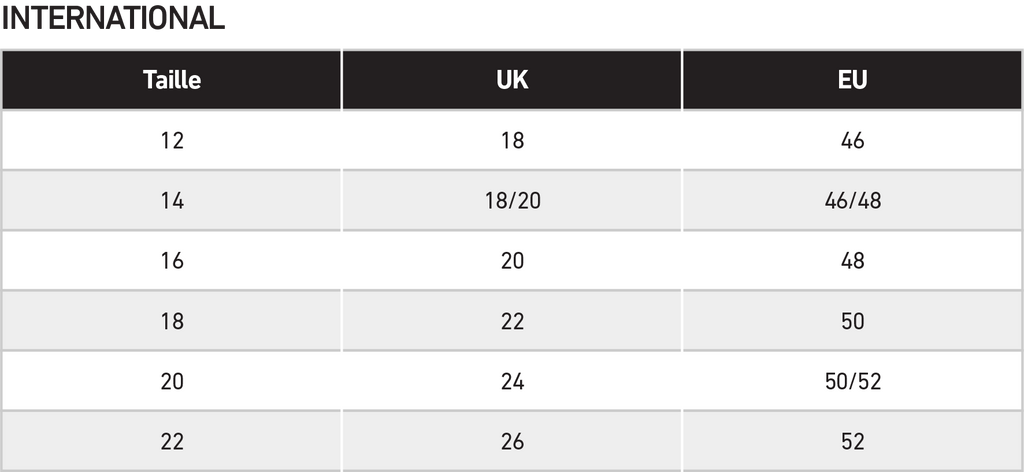Click the EU cell showing 50 alone

click(x=852, y=321)
